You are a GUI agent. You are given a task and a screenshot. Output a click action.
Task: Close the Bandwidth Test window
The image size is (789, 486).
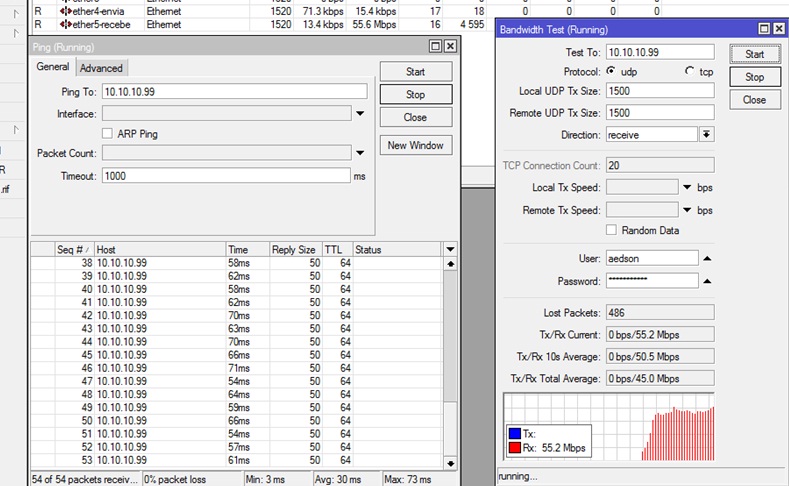click(779, 29)
